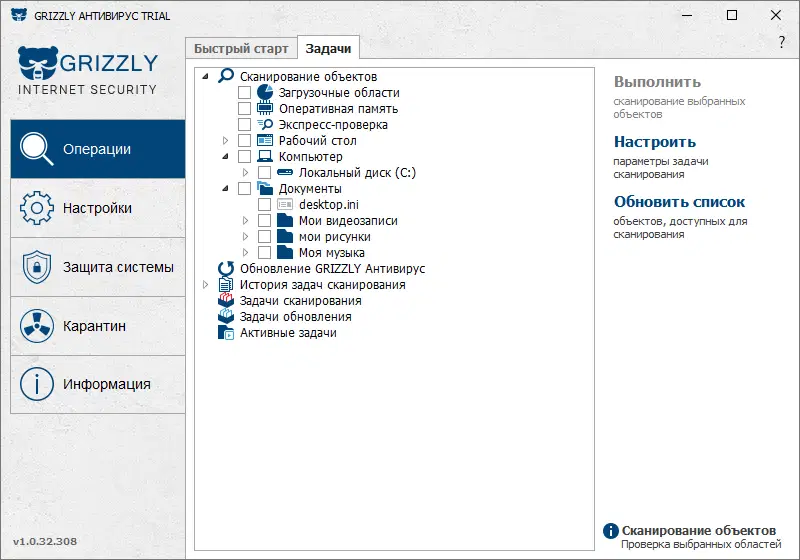Expand the Мои видеозаписи folder
This screenshot has height=560, width=800.
click(x=245, y=220)
